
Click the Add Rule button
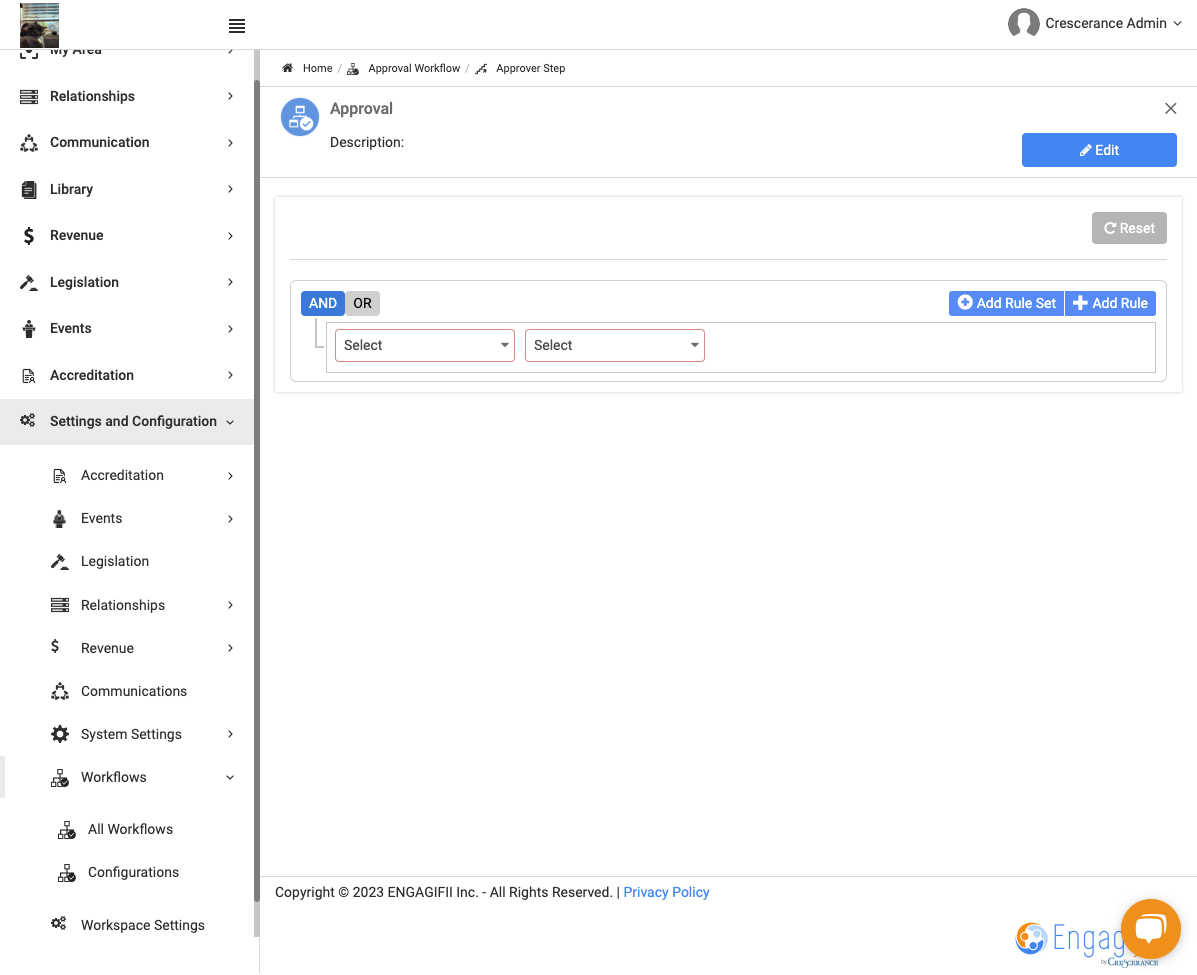pos(1110,303)
